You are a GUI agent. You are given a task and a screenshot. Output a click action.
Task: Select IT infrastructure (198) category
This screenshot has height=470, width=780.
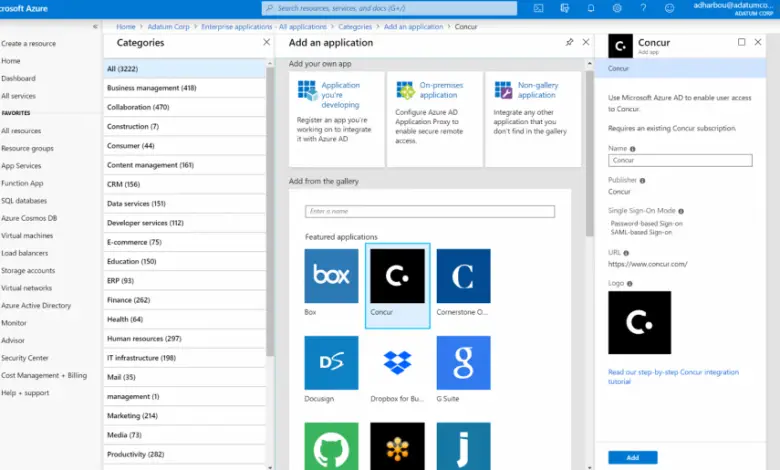pos(185,358)
